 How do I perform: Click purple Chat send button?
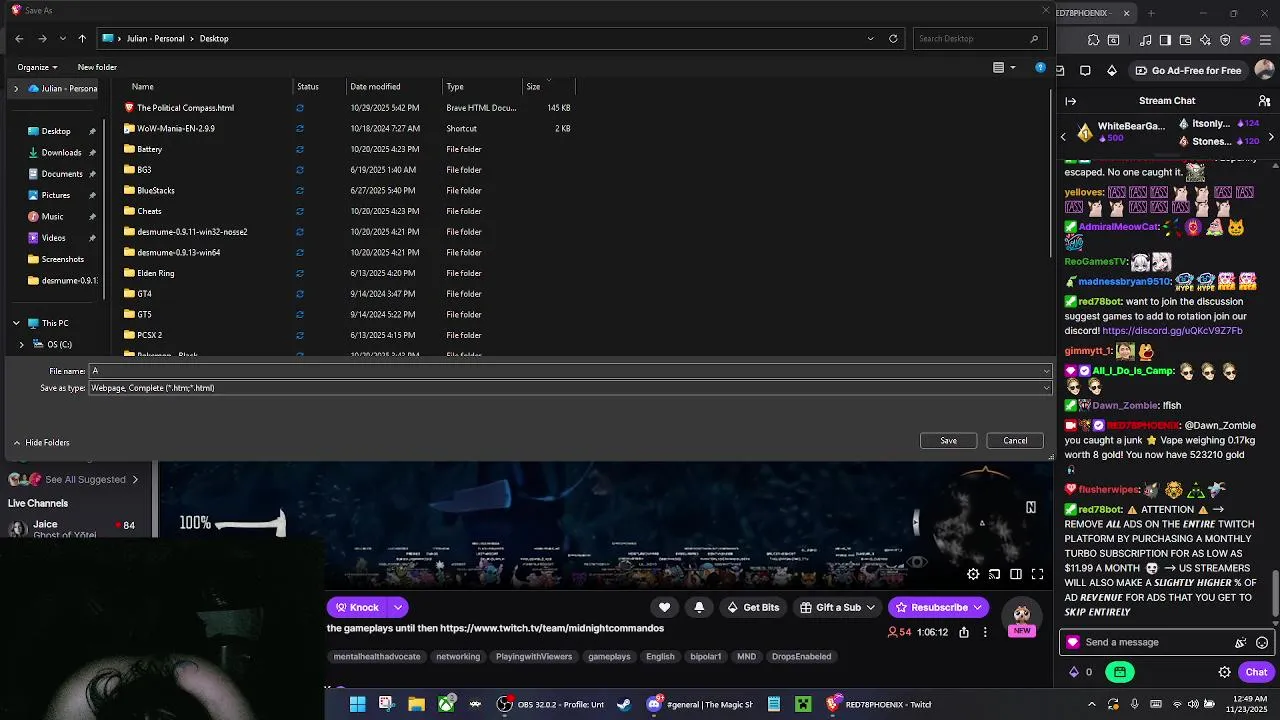point(1256,672)
